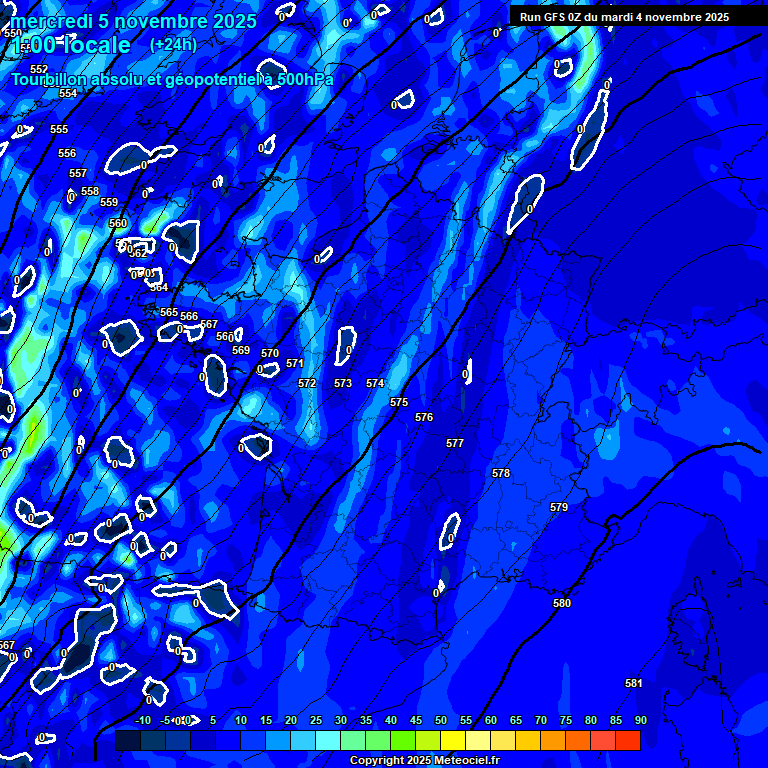Click the date title mercredi 5 novembre 2025

click(x=133, y=21)
